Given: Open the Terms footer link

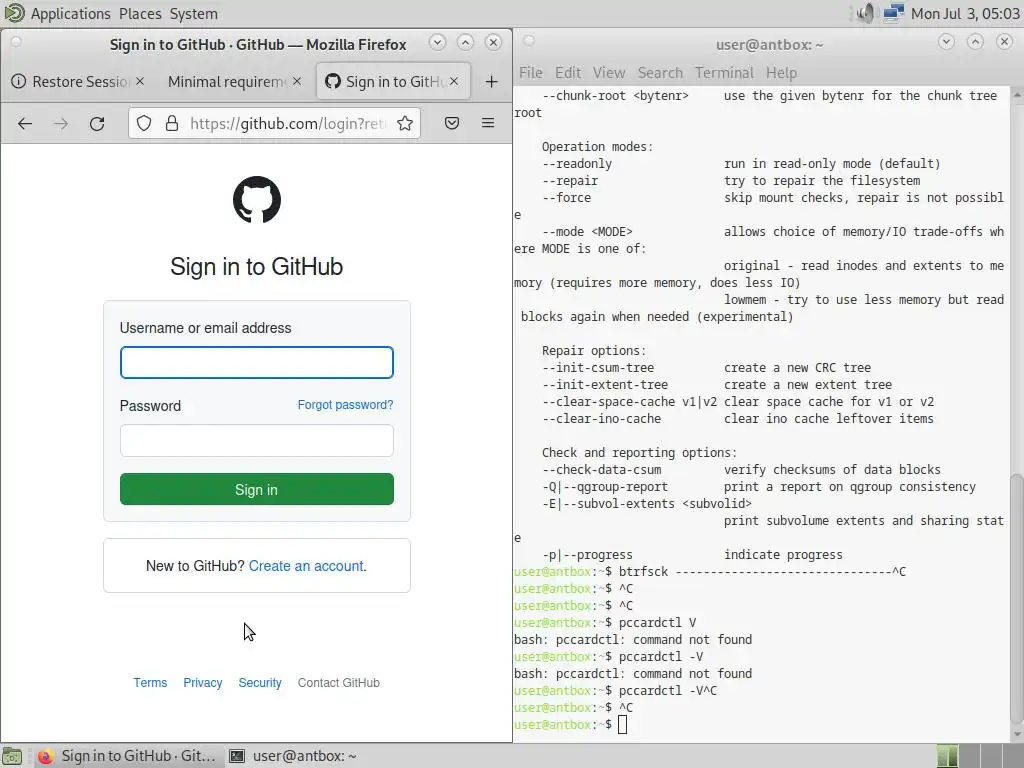Looking at the screenshot, I should (x=150, y=682).
